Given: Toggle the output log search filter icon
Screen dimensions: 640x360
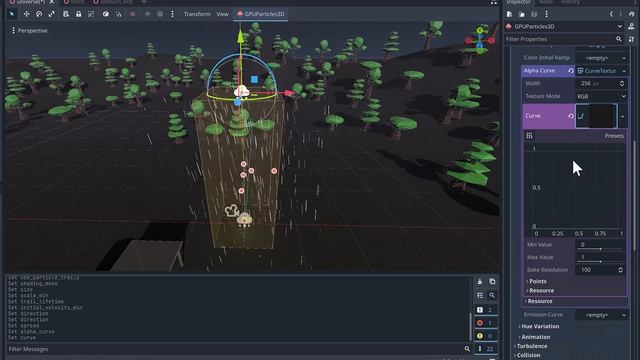Looking at the screenshot, I should tap(492, 295).
